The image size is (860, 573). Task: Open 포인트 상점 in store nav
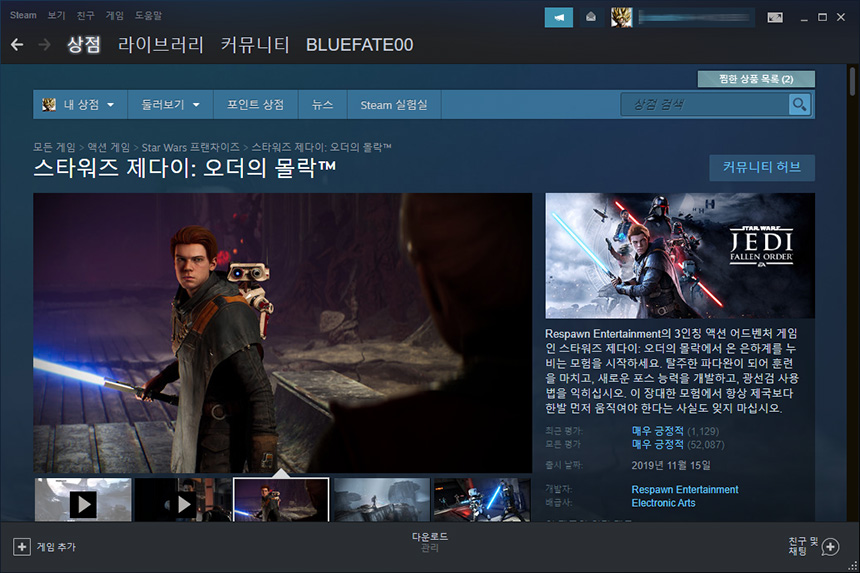256,104
